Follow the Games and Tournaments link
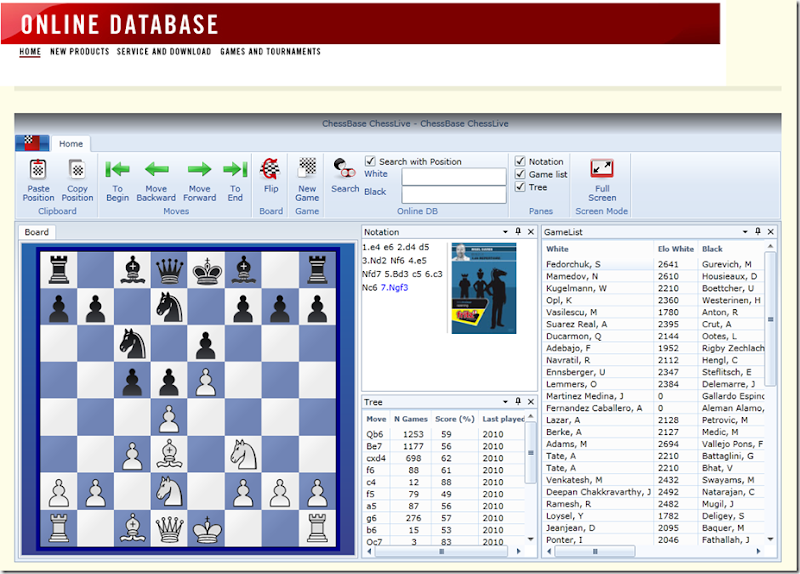 pyautogui.click(x=270, y=52)
